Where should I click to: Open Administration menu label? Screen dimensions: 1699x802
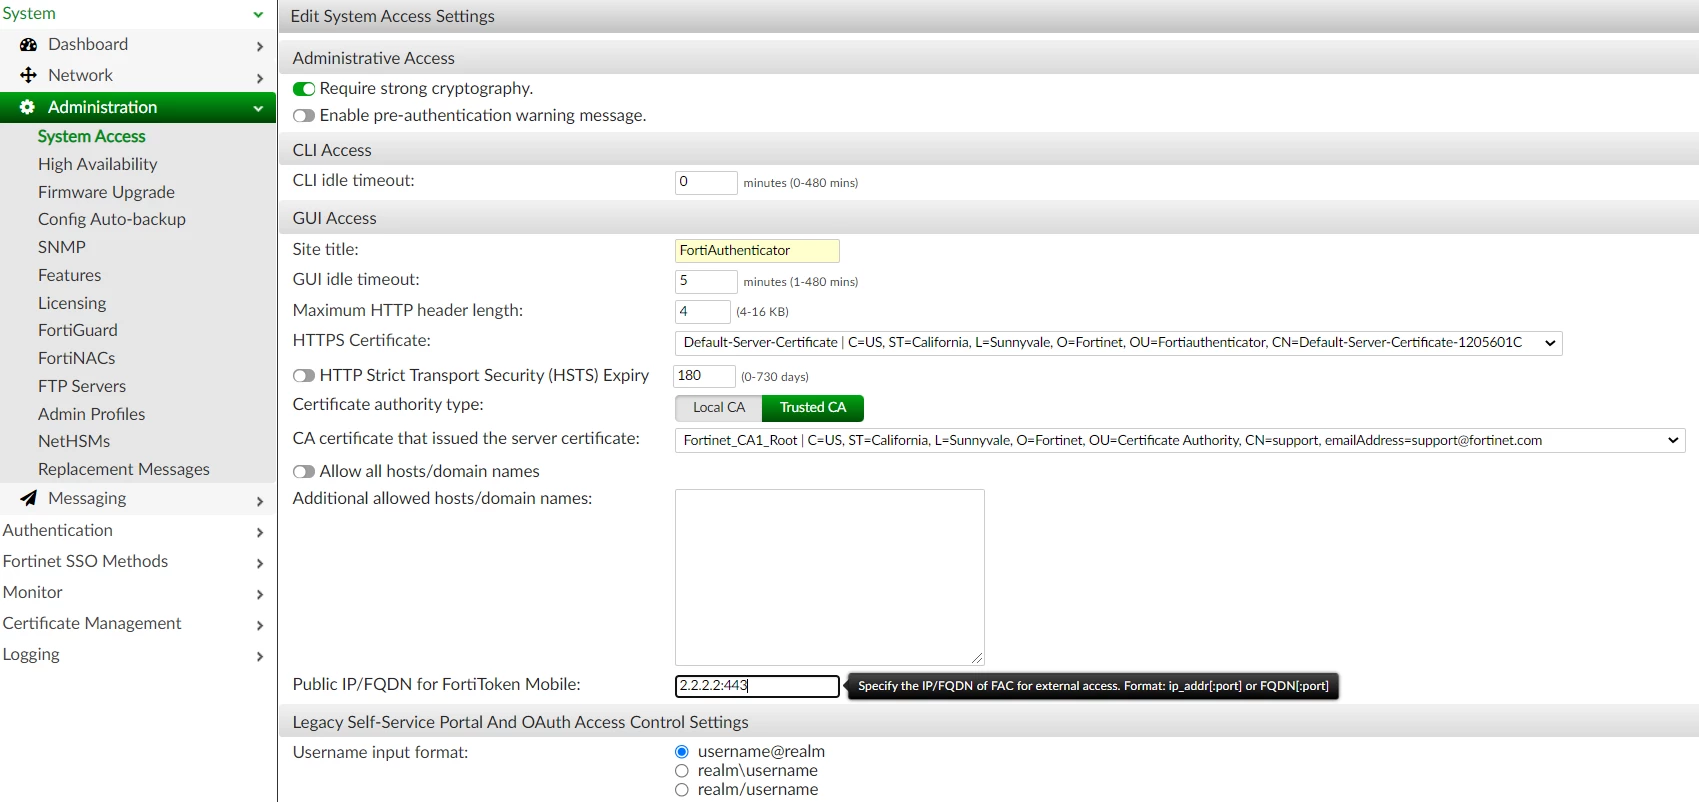[x=102, y=107]
